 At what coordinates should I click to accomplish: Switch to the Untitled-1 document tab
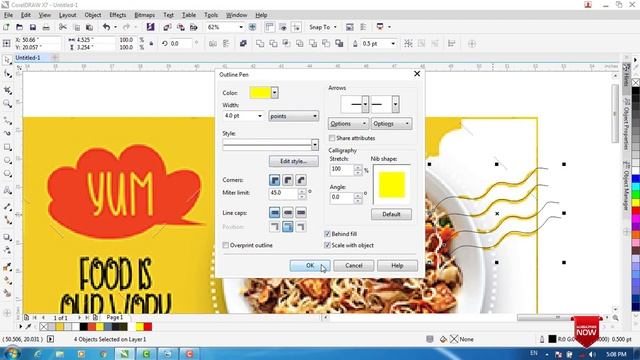coord(28,58)
